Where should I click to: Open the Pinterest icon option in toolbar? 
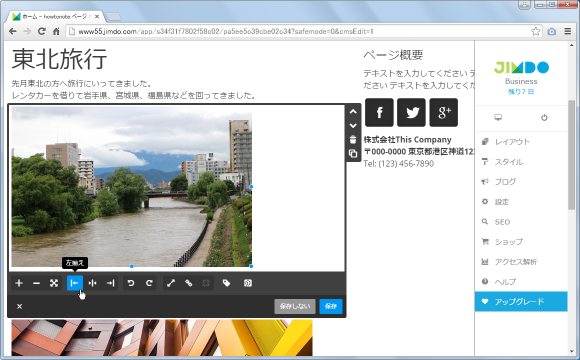(x=248, y=283)
